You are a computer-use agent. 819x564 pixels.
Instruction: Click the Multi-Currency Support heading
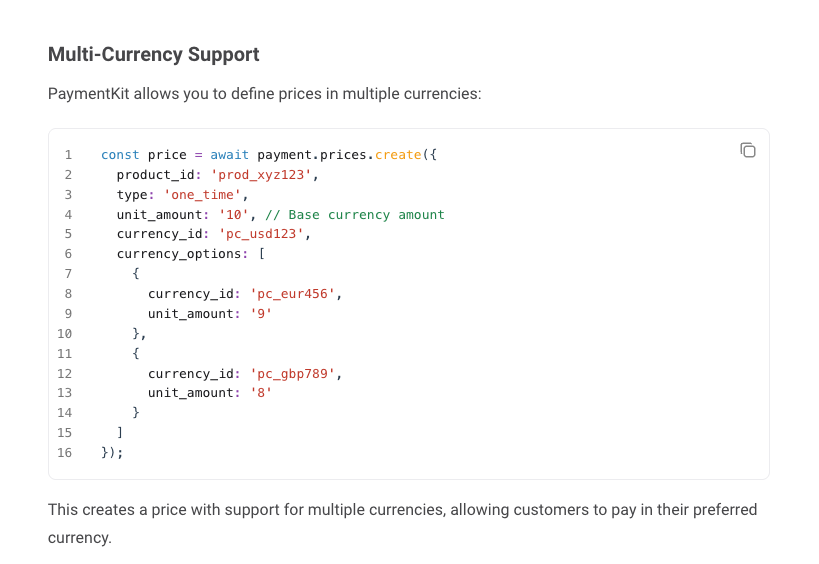[x=154, y=54]
